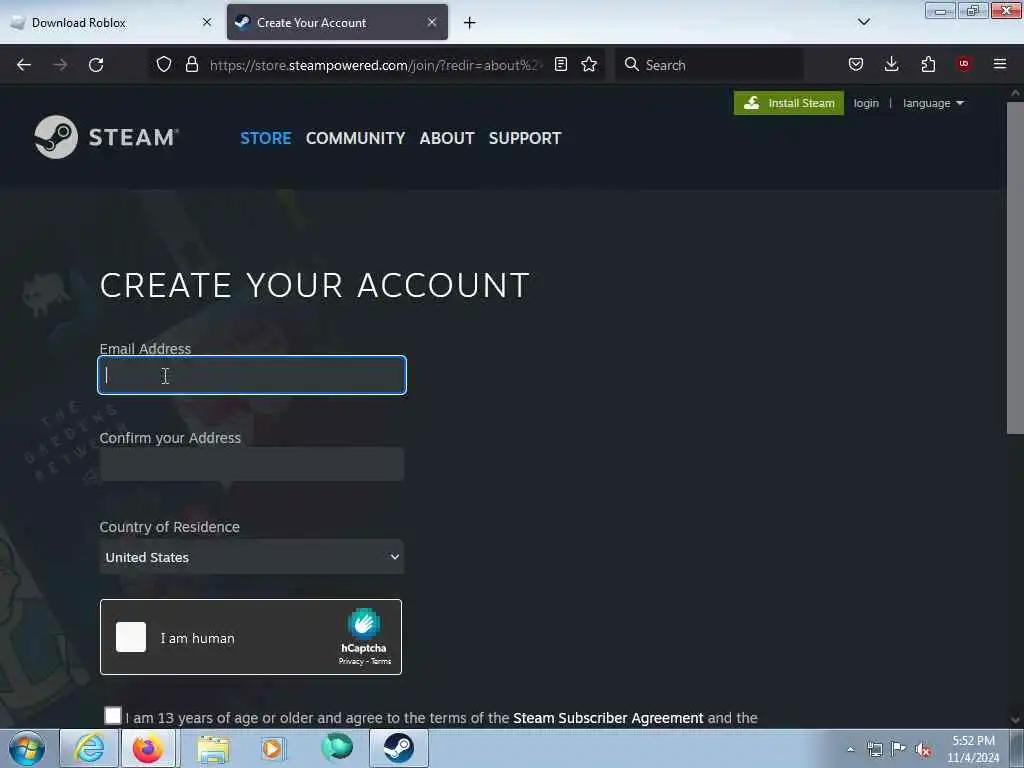This screenshot has width=1024, height=768.
Task: Click the uBlock Origin red icon
Action: (964, 64)
